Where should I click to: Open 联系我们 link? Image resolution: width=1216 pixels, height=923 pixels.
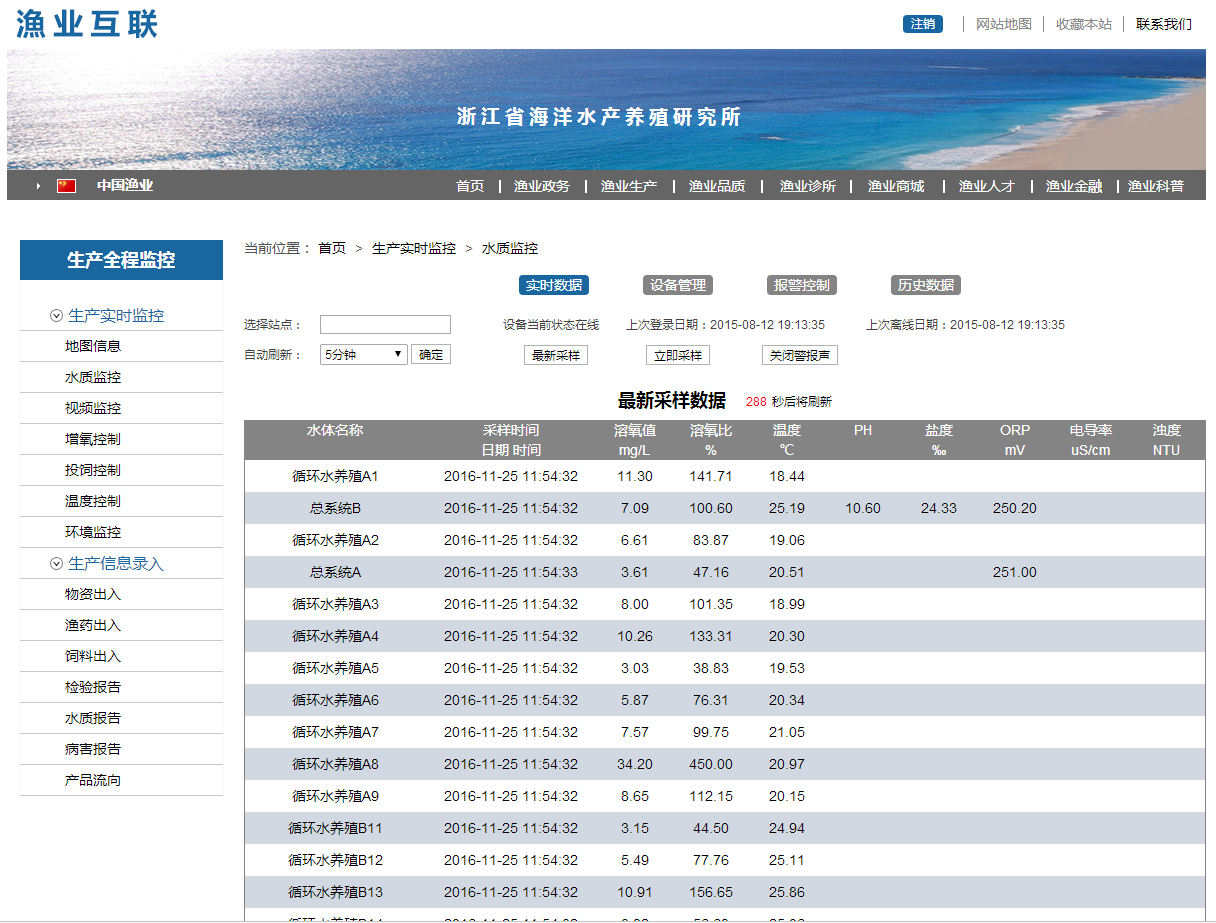pyautogui.click(x=1164, y=24)
